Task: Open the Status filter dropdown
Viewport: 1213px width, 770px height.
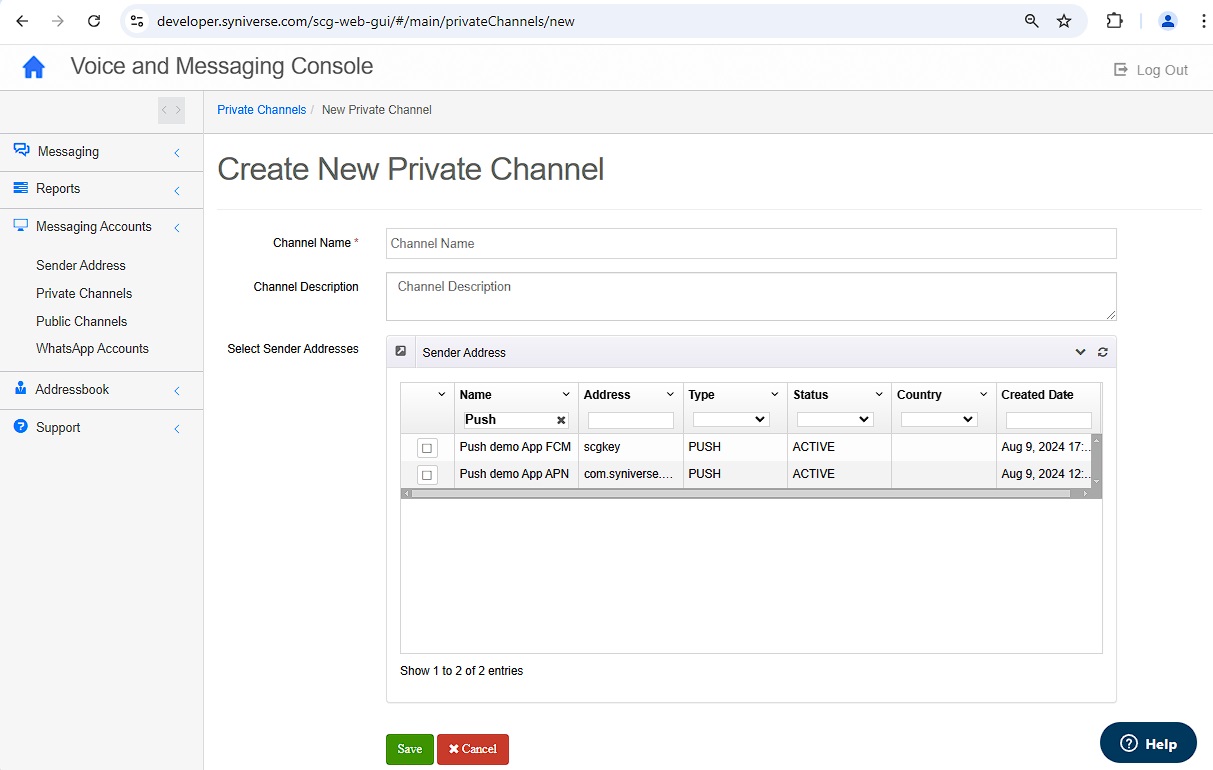Action: (x=835, y=420)
